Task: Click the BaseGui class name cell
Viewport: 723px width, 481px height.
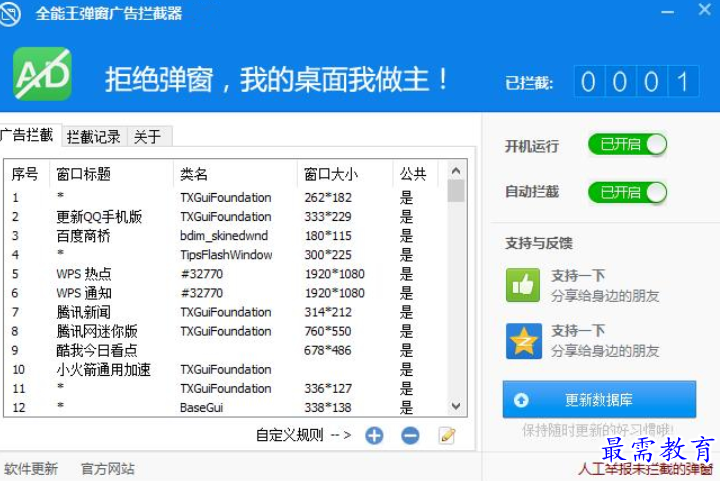Action: tap(201, 408)
